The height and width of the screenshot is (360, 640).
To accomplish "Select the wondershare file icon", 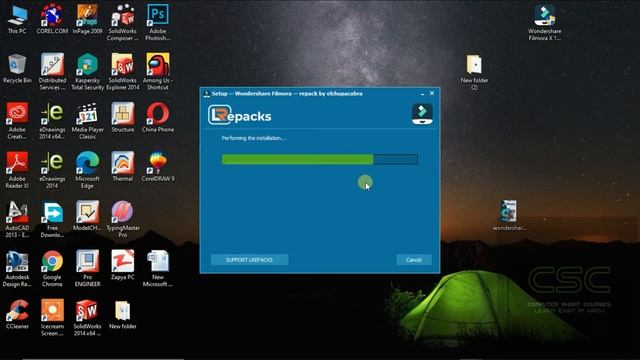I will click(509, 216).
